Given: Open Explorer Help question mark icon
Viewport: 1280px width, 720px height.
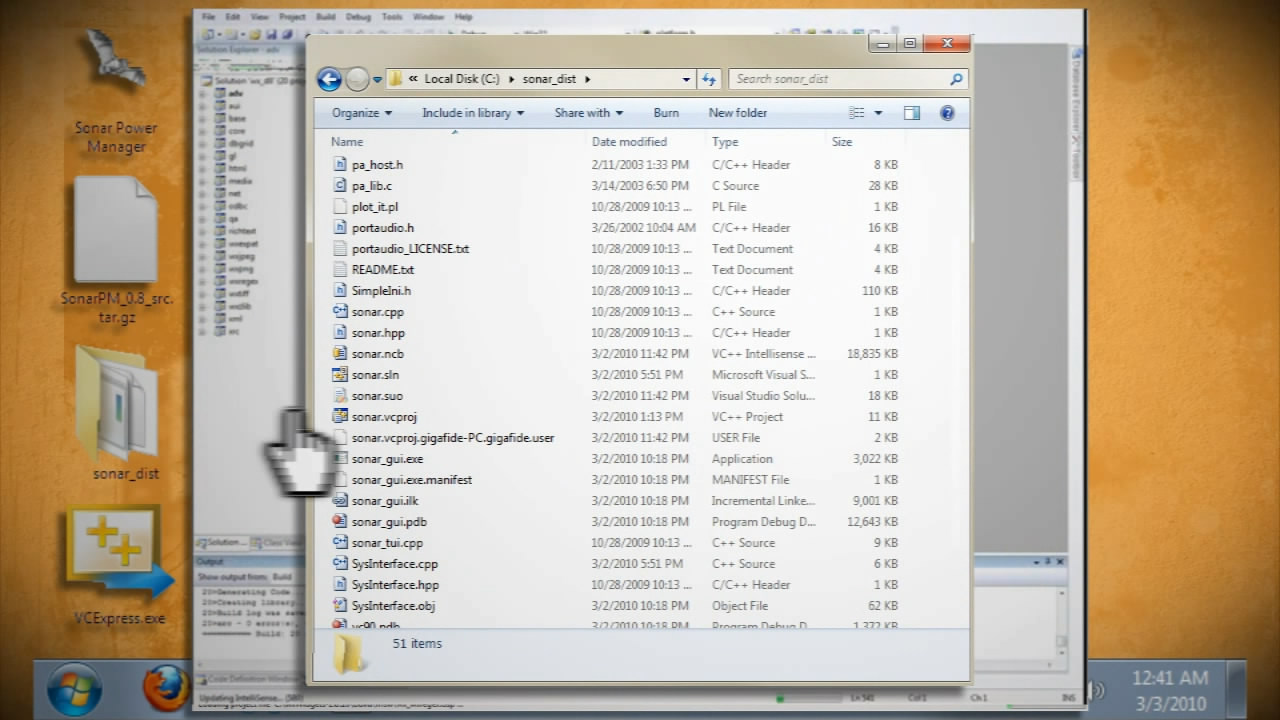Looking at the screenshot, I should (947, 113).
